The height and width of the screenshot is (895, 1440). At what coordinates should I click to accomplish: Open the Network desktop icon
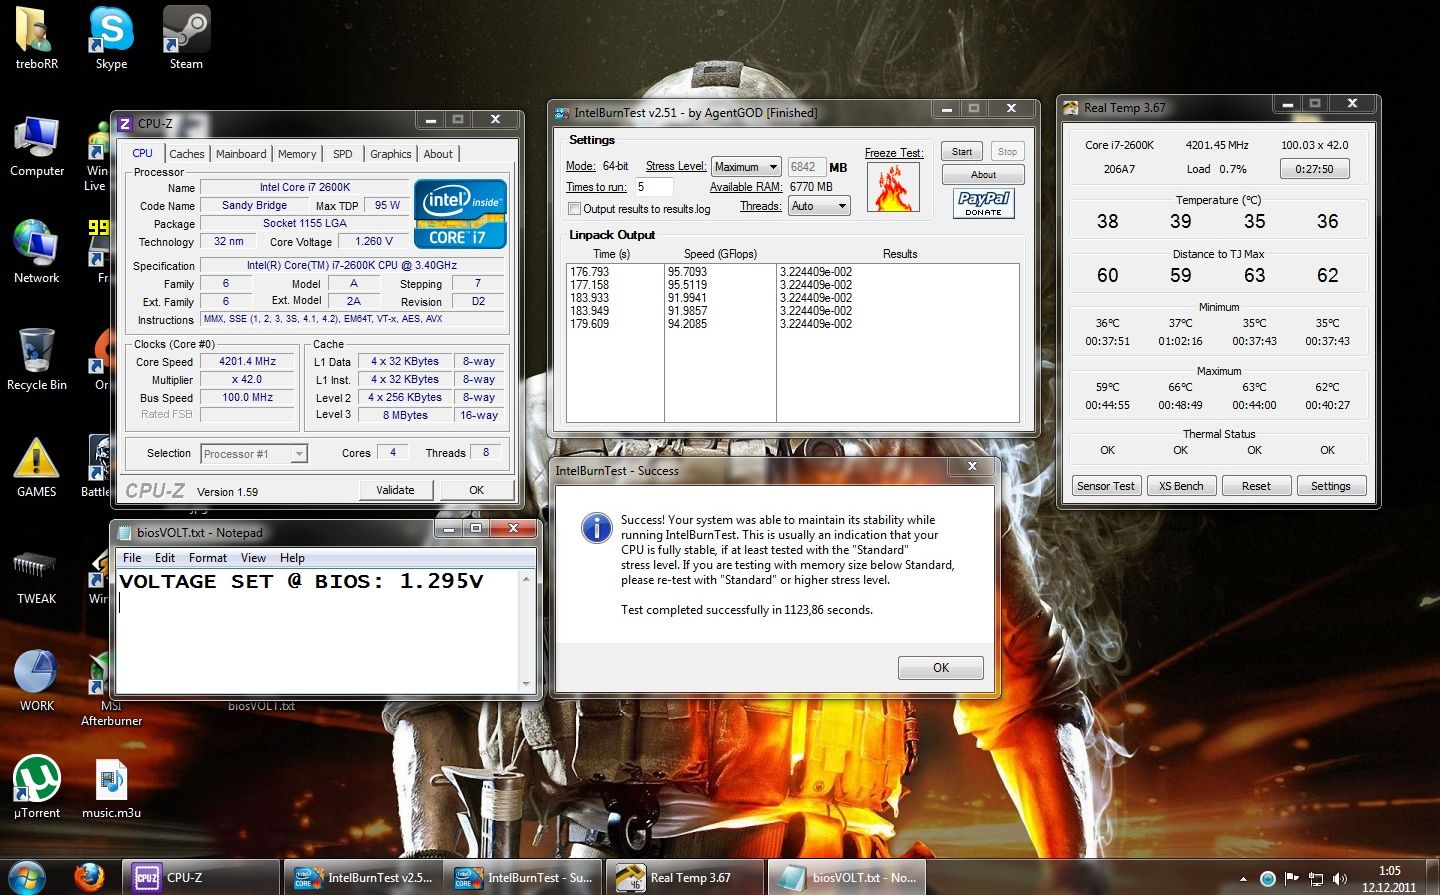pos(36,253)
